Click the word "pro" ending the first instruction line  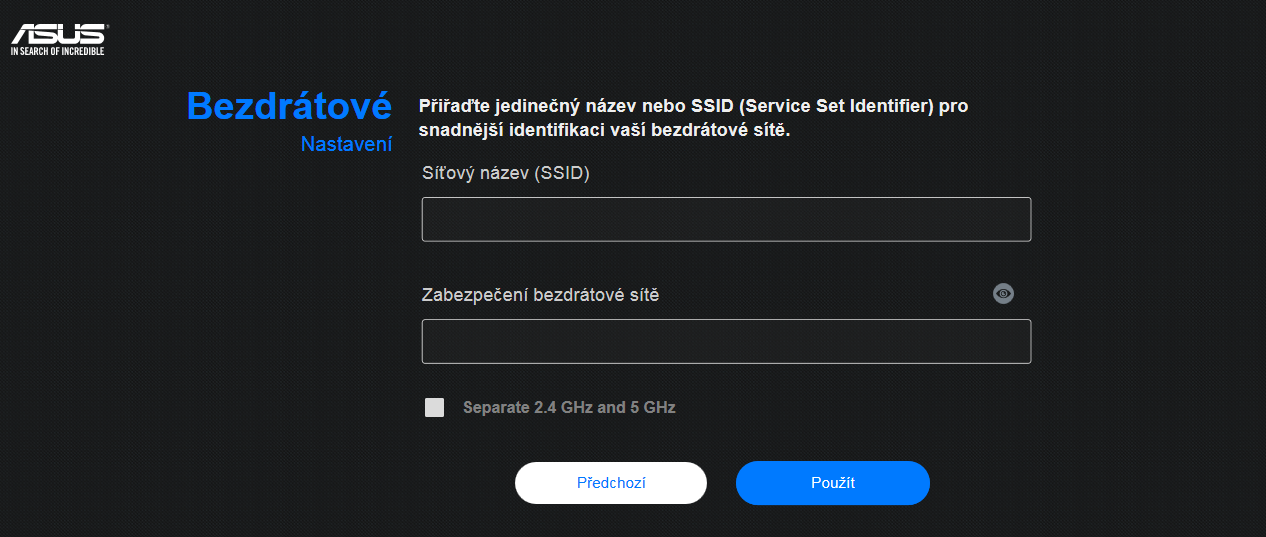(955, 105)
